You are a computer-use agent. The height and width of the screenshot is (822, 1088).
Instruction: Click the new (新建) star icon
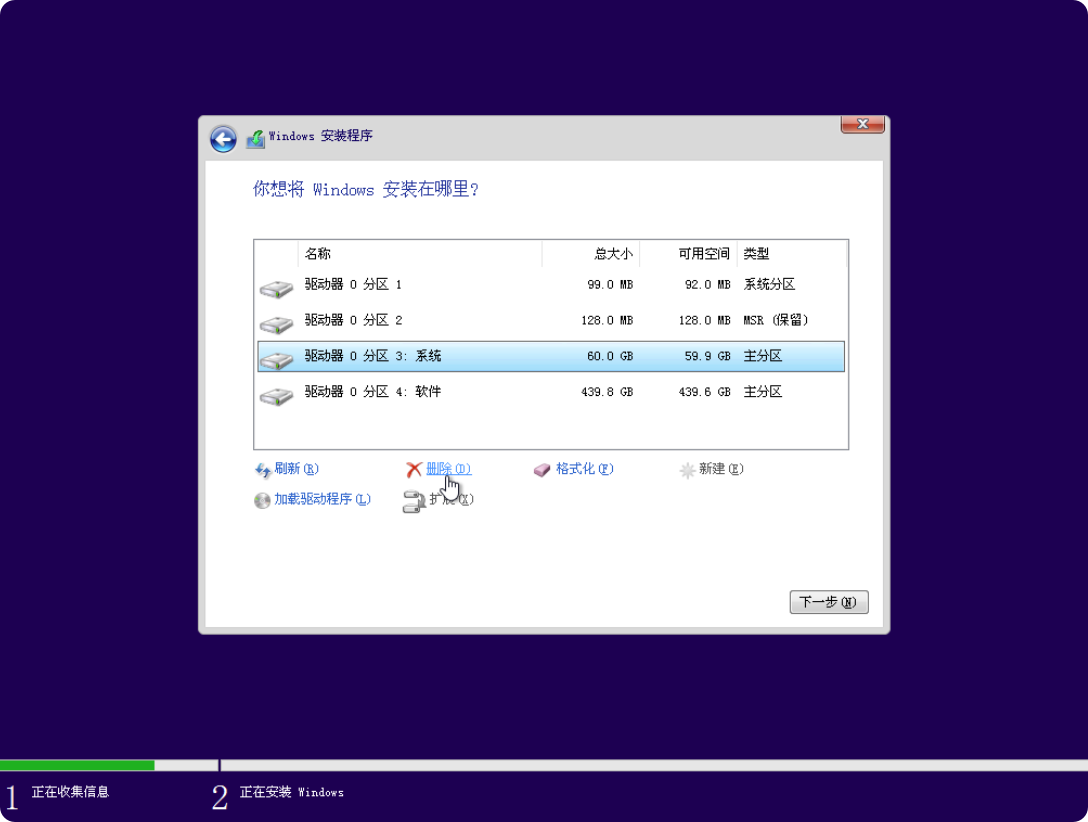tap(687, 470)
